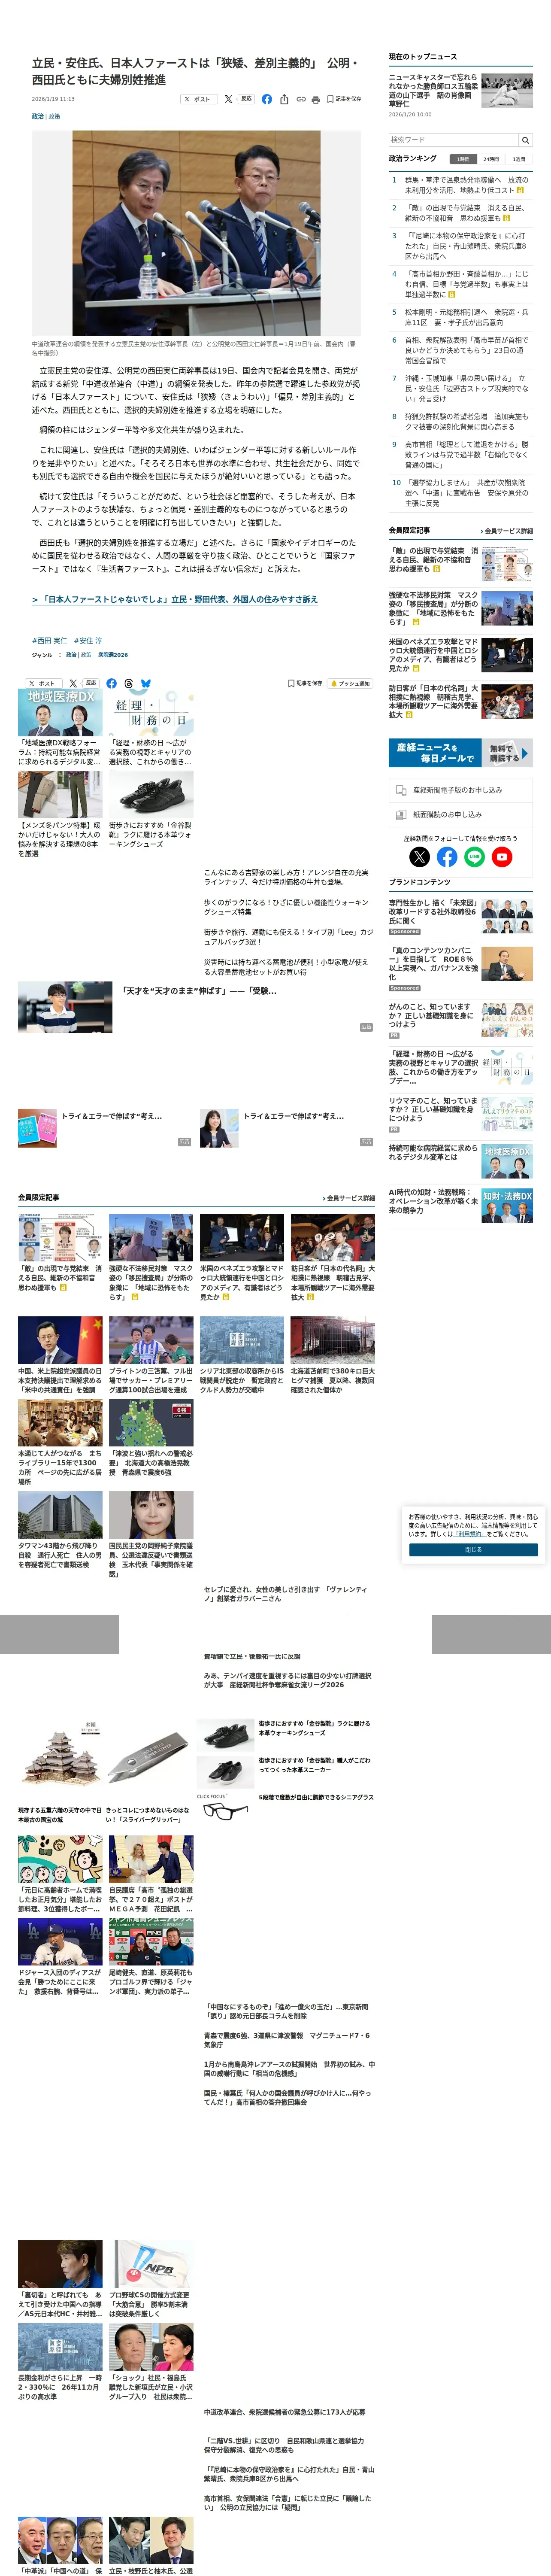Open 産経新聞電子版のお申し込み link
Image resolution: width=551 pixels, height=2576 pixels.
pyautogui.click(x=460, y=790)
